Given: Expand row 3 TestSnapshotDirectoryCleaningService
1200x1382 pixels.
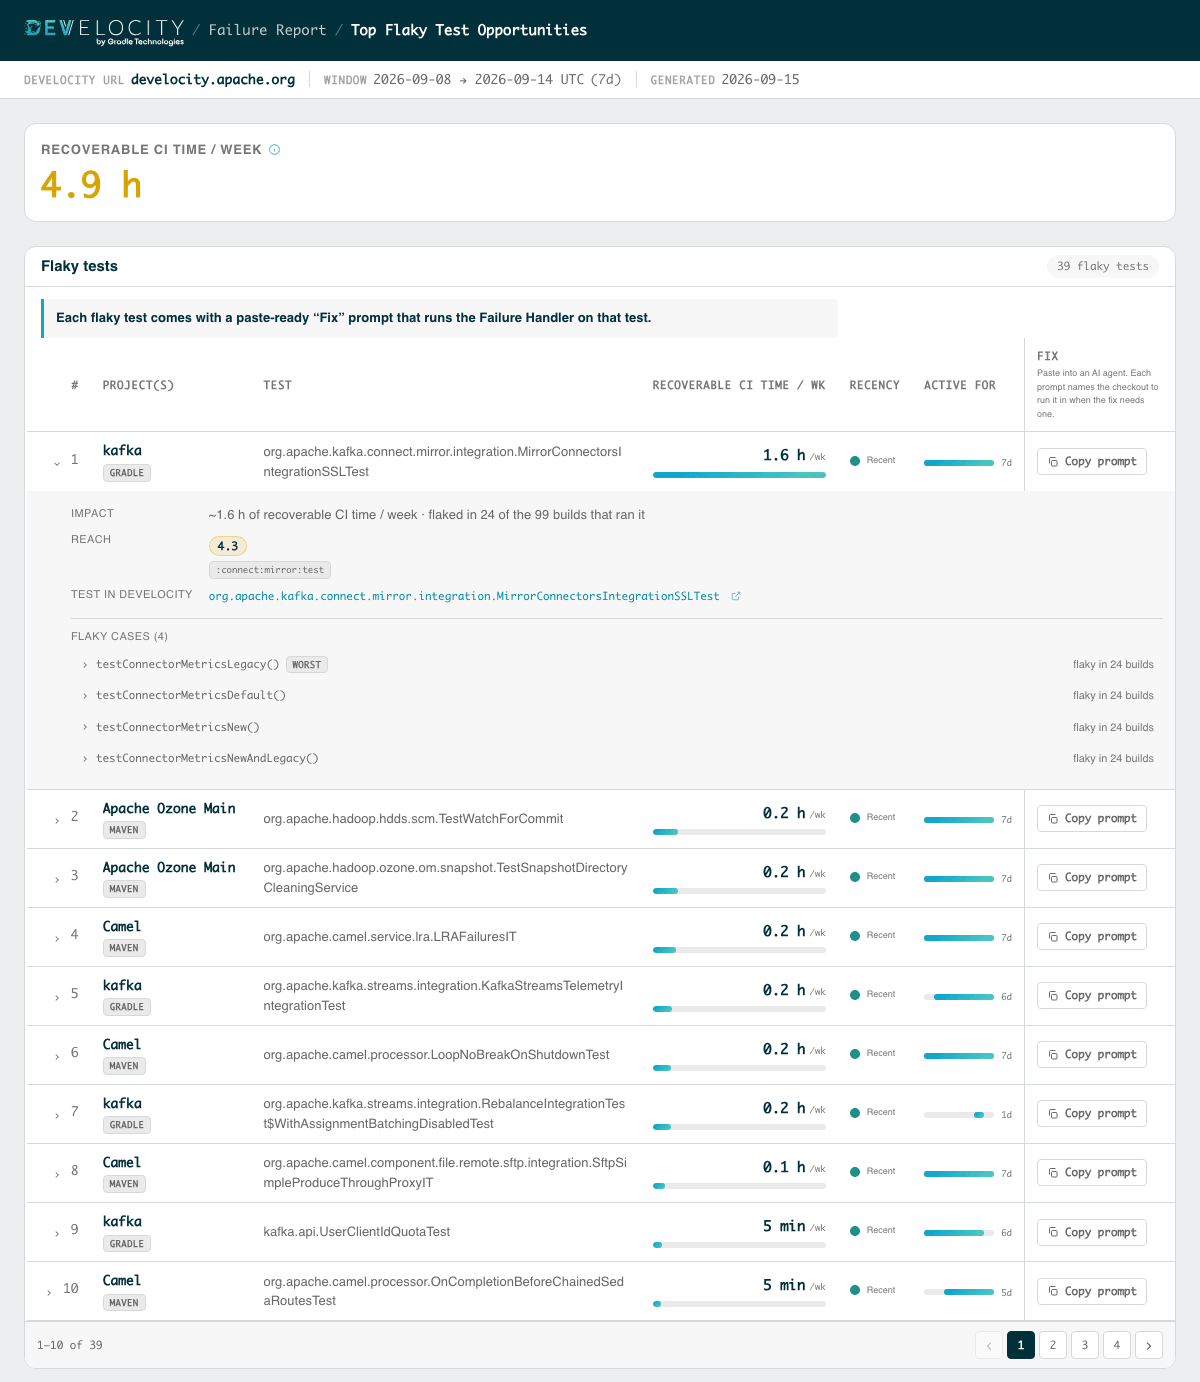Looking at the screenshot, I should [x=57, y=878].
